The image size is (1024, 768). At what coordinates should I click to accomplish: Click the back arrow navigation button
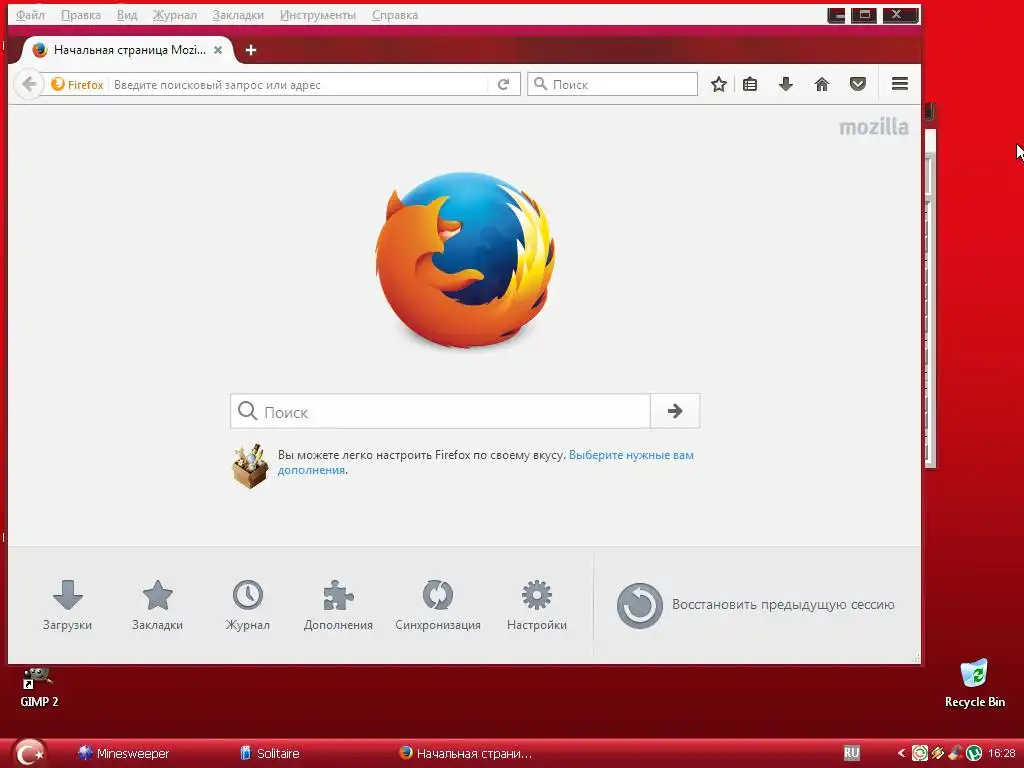[29, 84]
